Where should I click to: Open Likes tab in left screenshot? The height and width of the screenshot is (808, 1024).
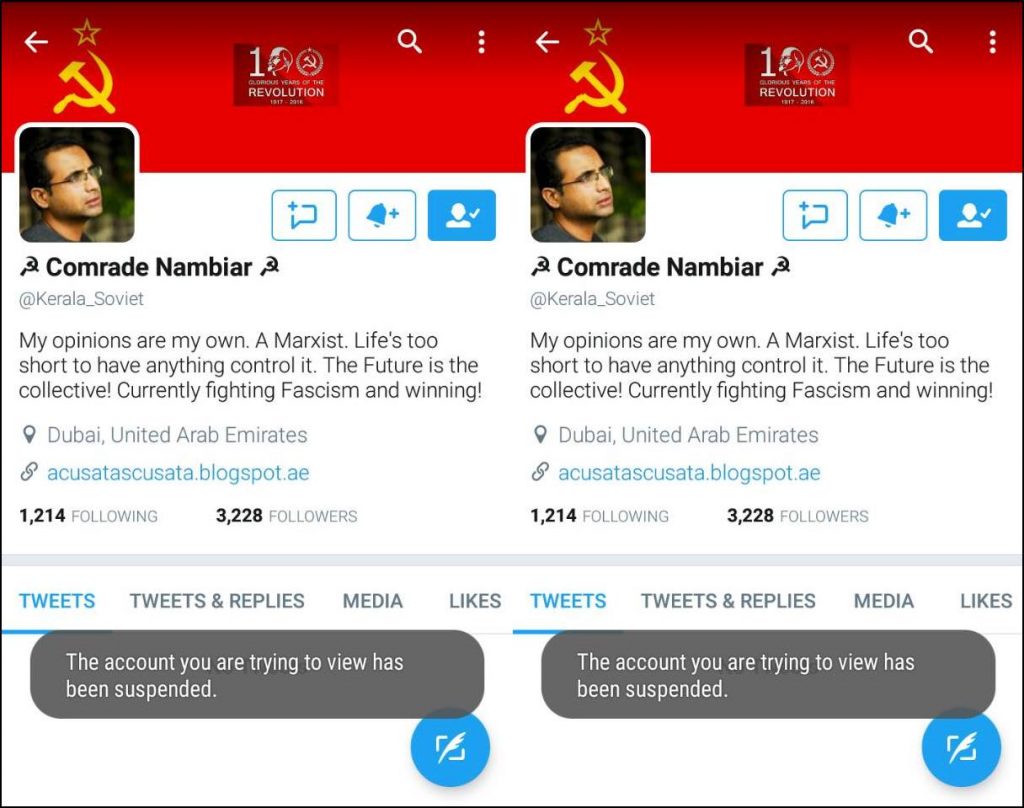click(475, 601)
